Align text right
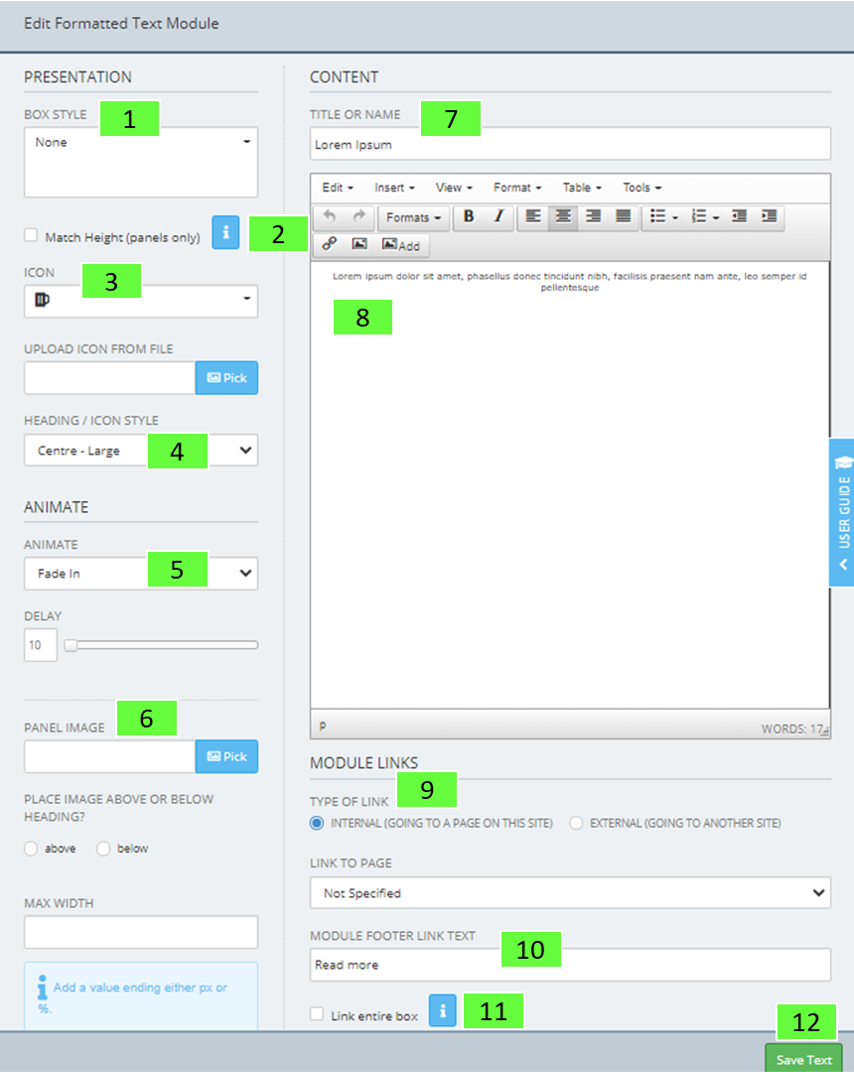Screen dimensions: 854x1072 593,217
